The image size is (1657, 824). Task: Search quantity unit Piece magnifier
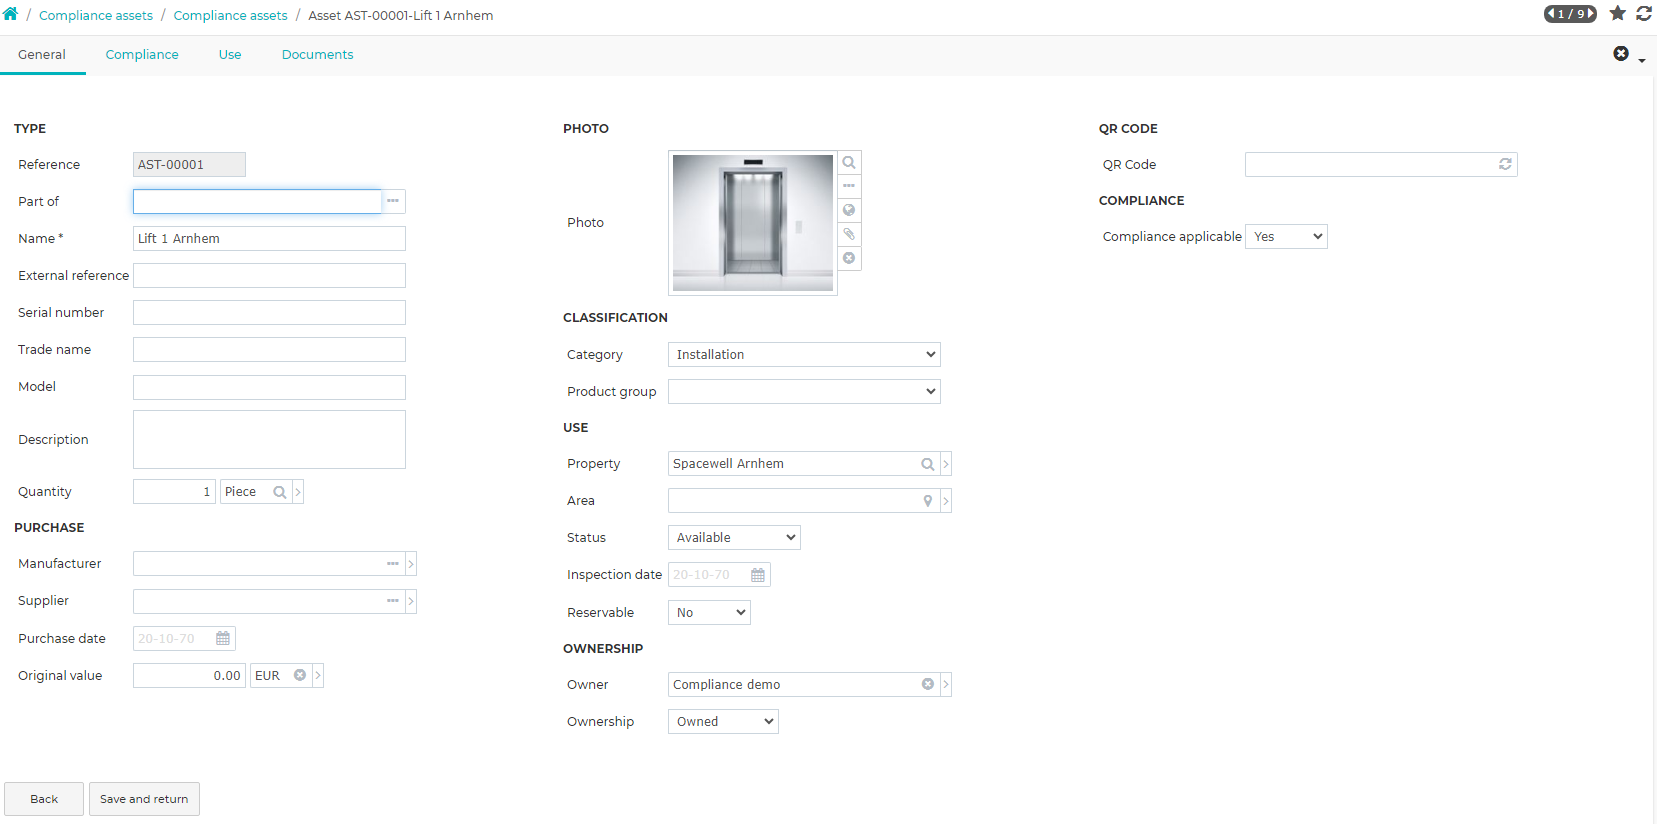pyautogui.click(x=280, y=492)
